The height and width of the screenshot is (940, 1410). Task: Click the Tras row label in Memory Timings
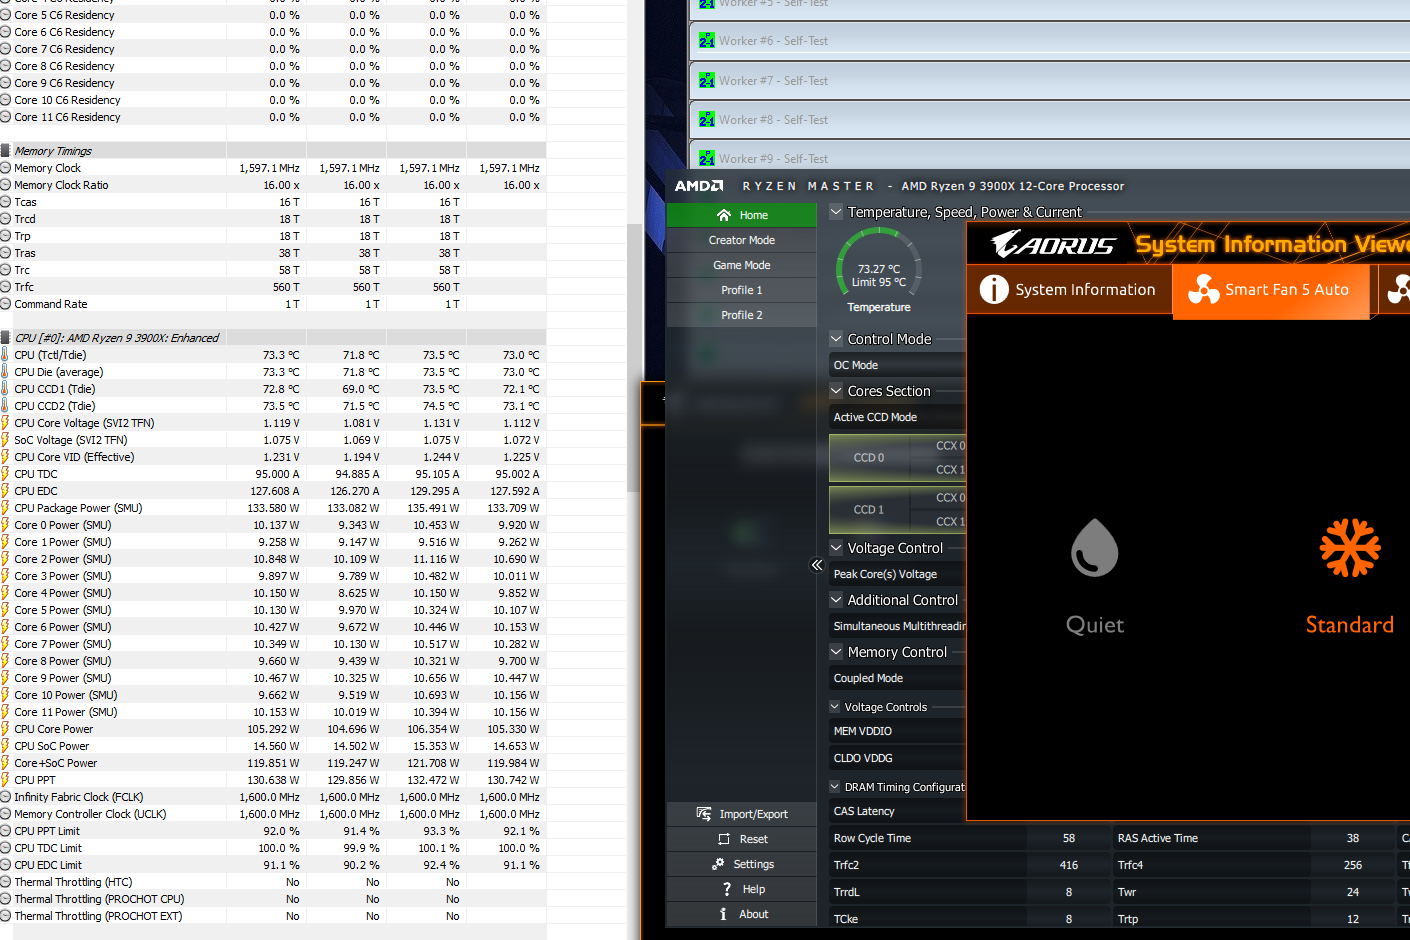pyautogui.click(x=25, y=253)
